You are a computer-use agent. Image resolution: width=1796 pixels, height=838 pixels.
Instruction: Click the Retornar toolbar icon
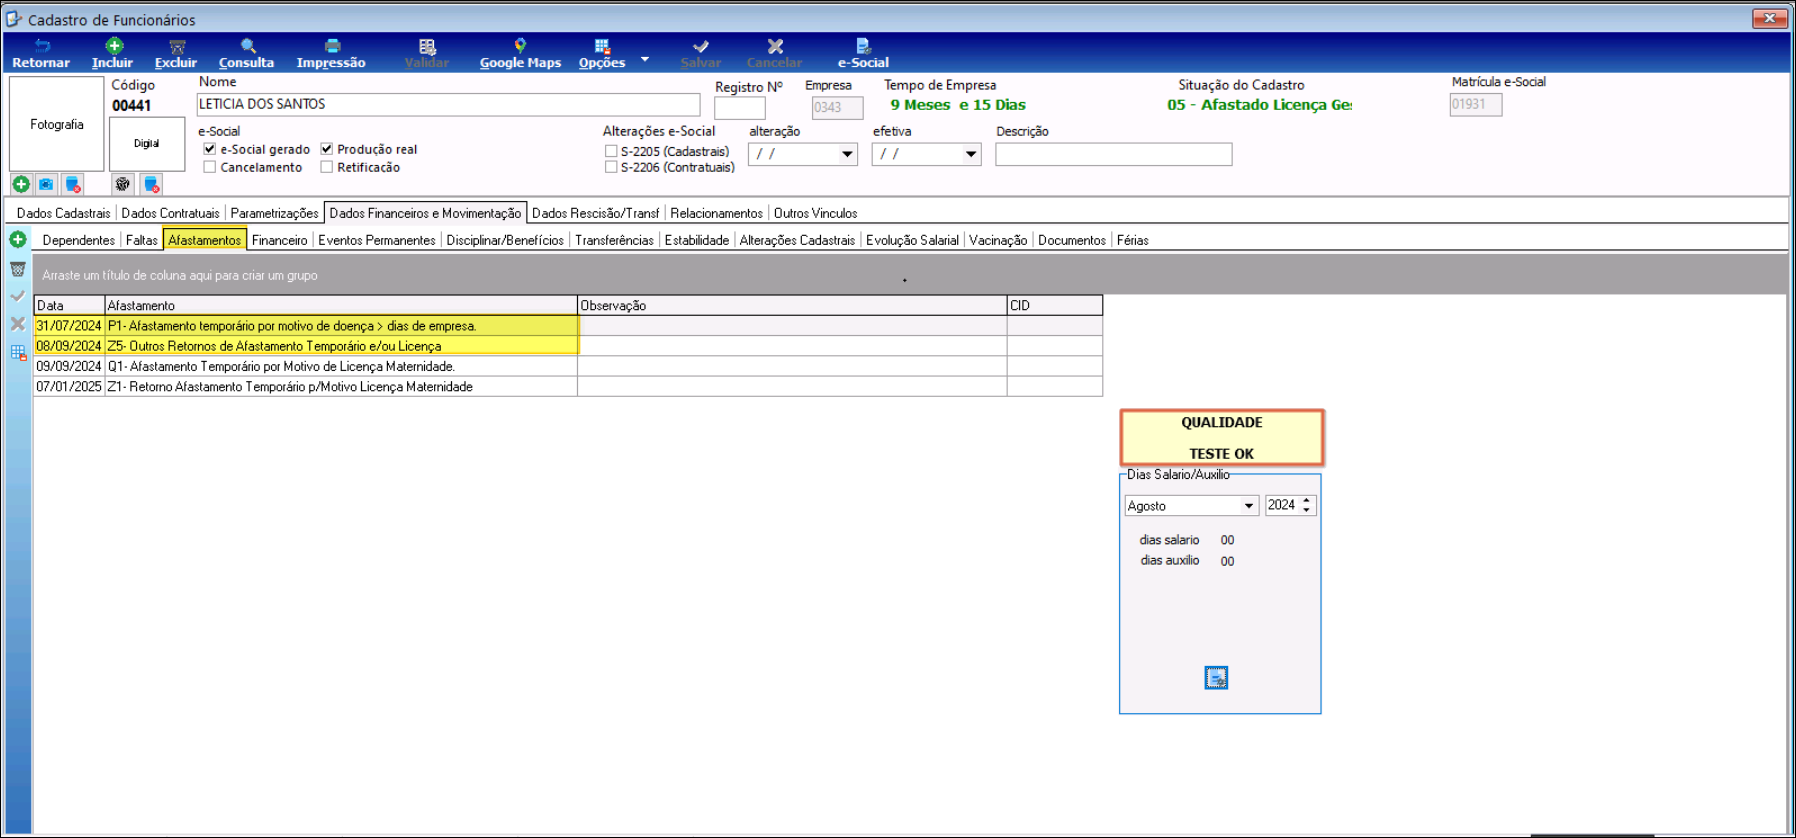click(42, 46)
